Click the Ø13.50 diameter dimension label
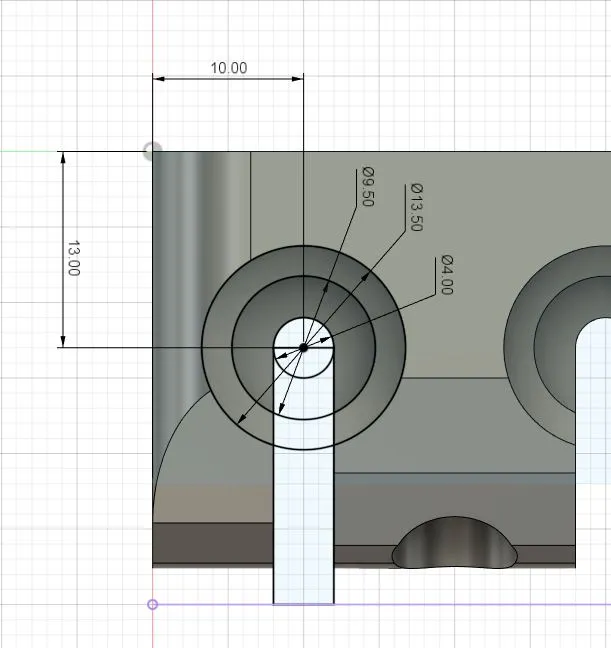The image size is (611, 648). pyautogui.click(x=417, y=207)
